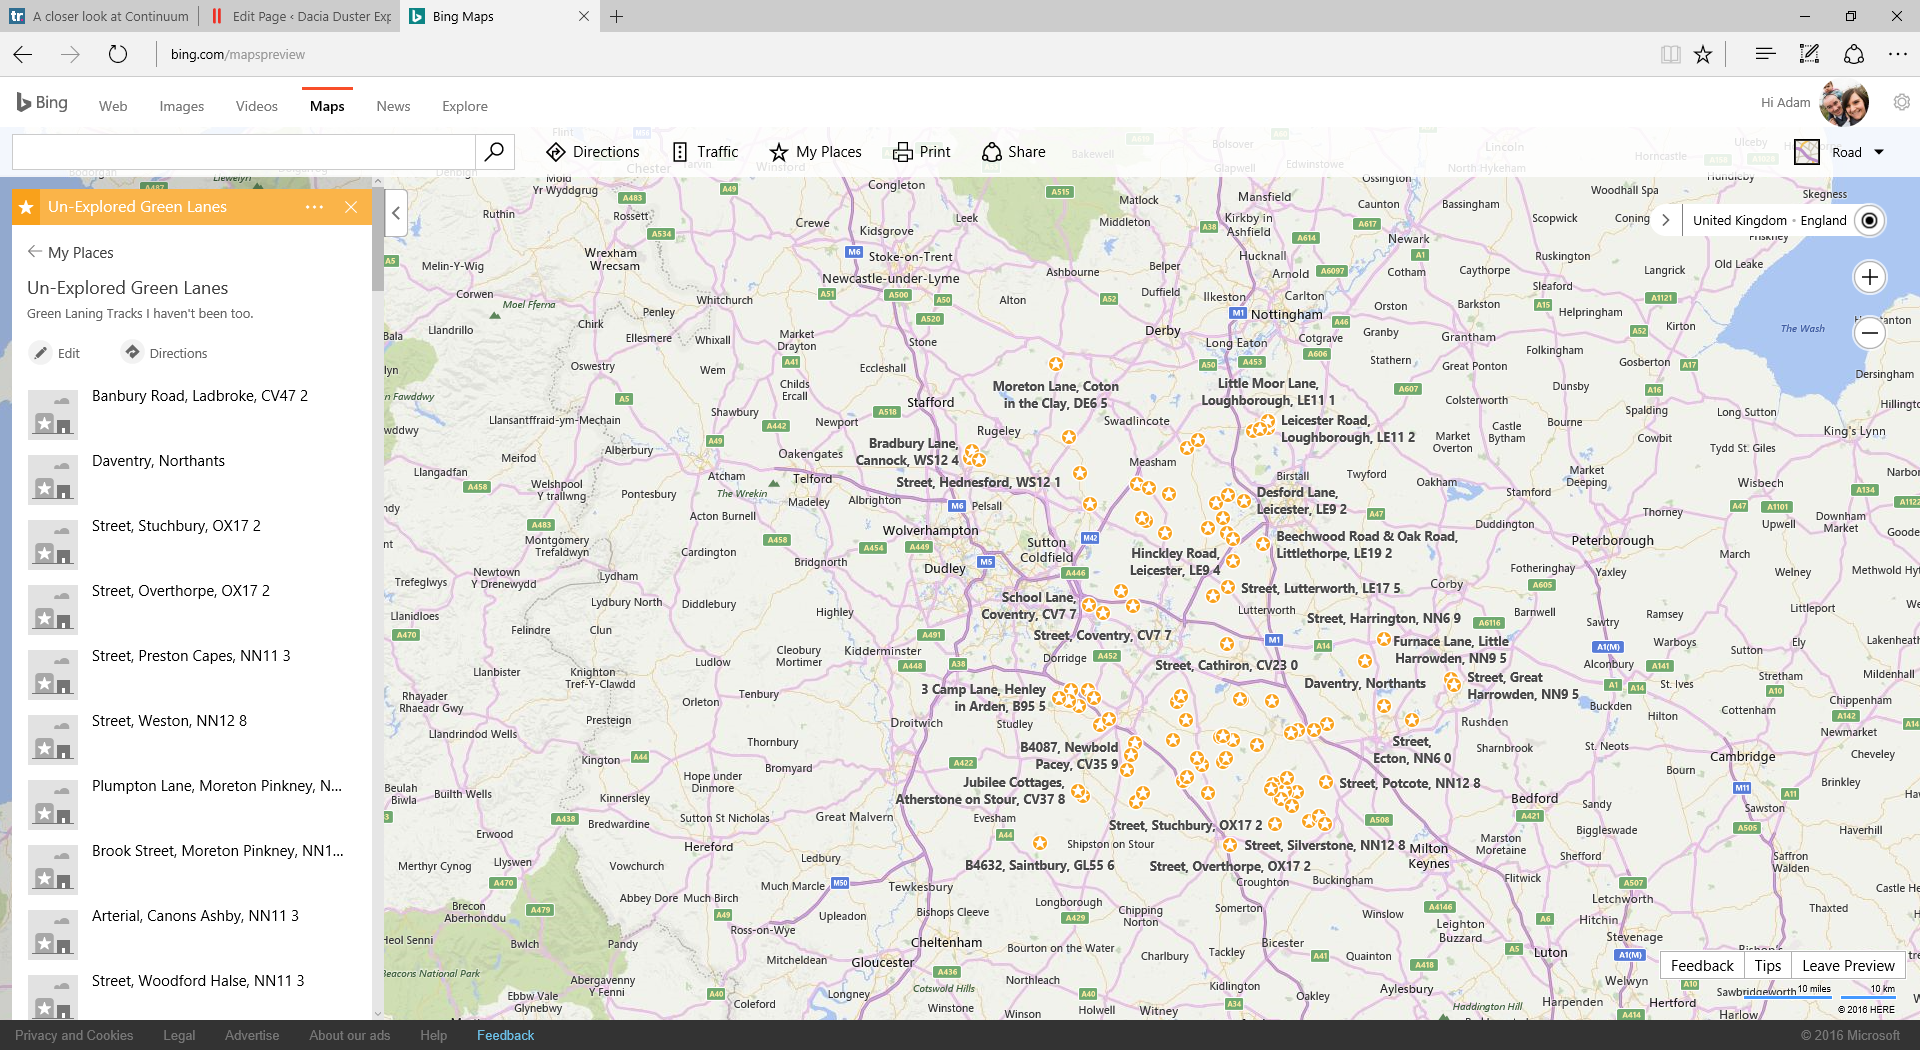Image resolution: width=1920 pixels, height=1050 pixels.
Task: Select Street, Overthorpe, OX17 2 entry
Action: [x=192, y=609]
